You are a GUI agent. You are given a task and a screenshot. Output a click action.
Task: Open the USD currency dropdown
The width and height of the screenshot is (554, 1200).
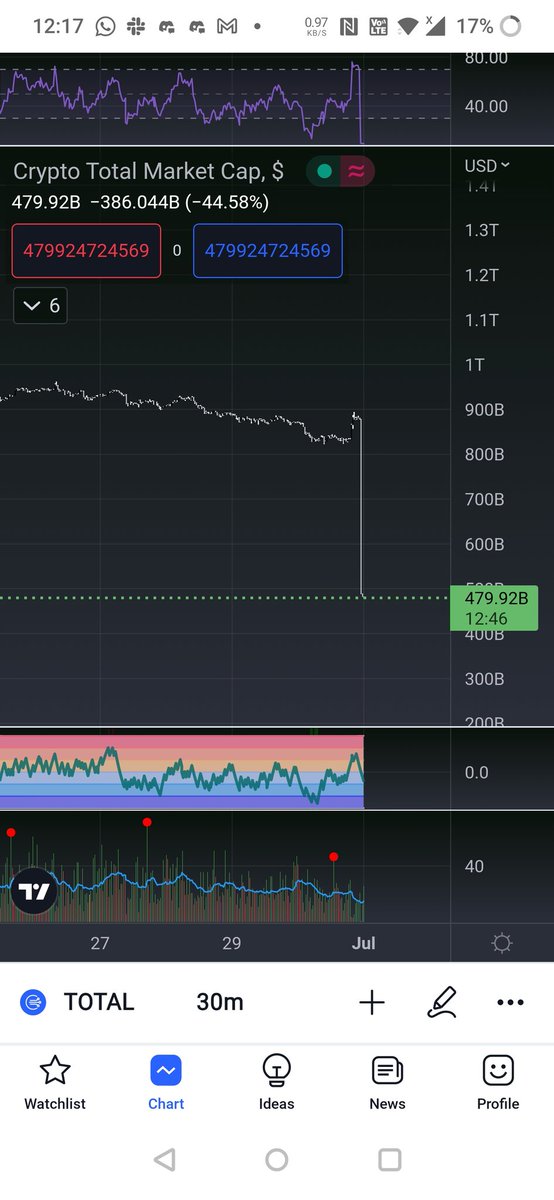[487, 165]
